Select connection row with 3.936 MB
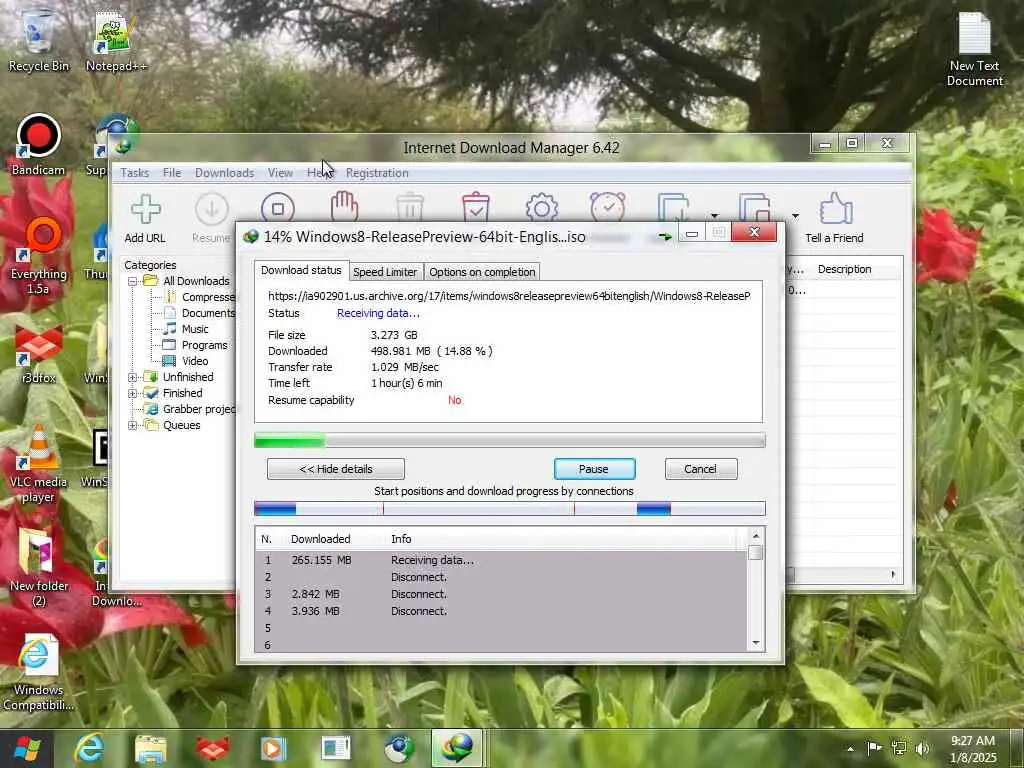 click(x=501, y=611)
